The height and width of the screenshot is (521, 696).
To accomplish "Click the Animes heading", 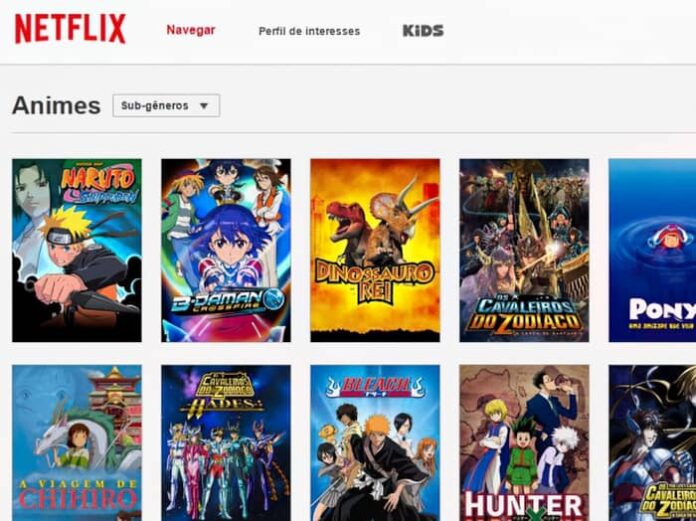I will [56, 106].
